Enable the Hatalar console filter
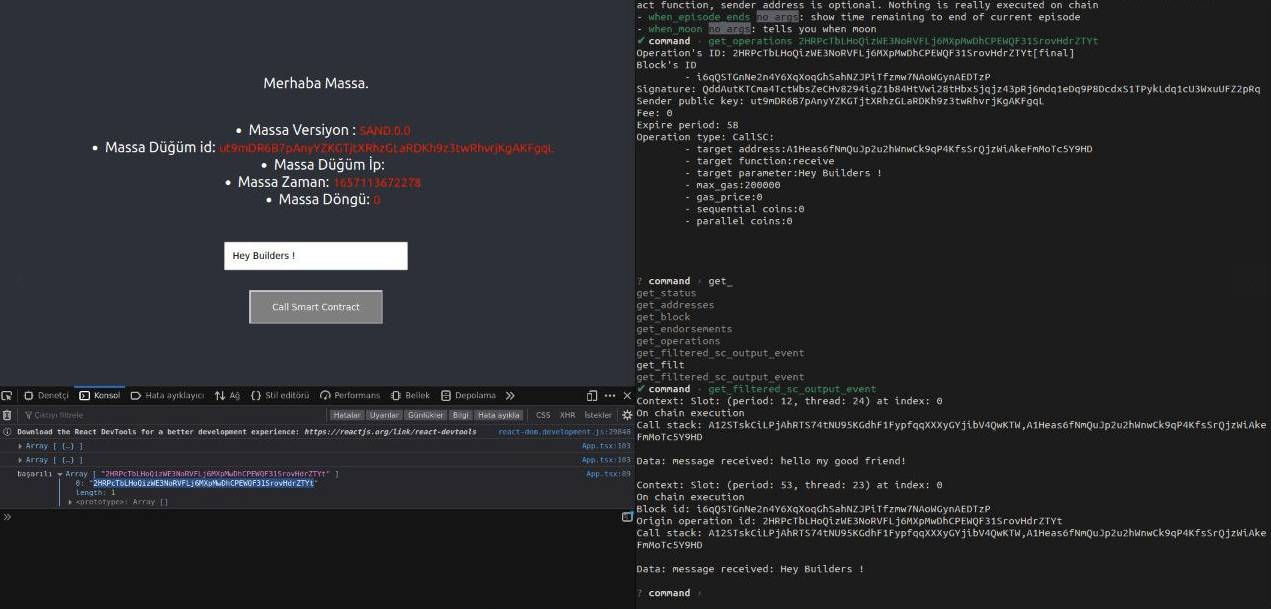The image size is (1271, 609). (346, 414)
